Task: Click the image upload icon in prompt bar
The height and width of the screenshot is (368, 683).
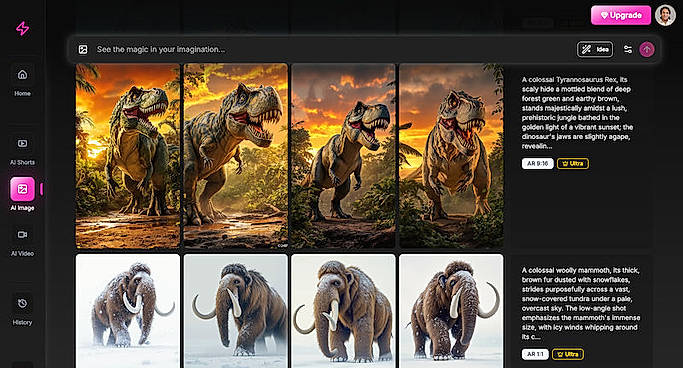Action: click(x=83, y=50)
